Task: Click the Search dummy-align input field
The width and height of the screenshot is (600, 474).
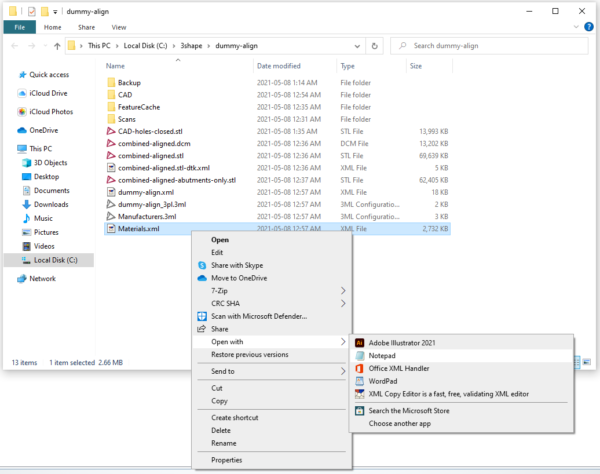Action: [x=494, y=46]
